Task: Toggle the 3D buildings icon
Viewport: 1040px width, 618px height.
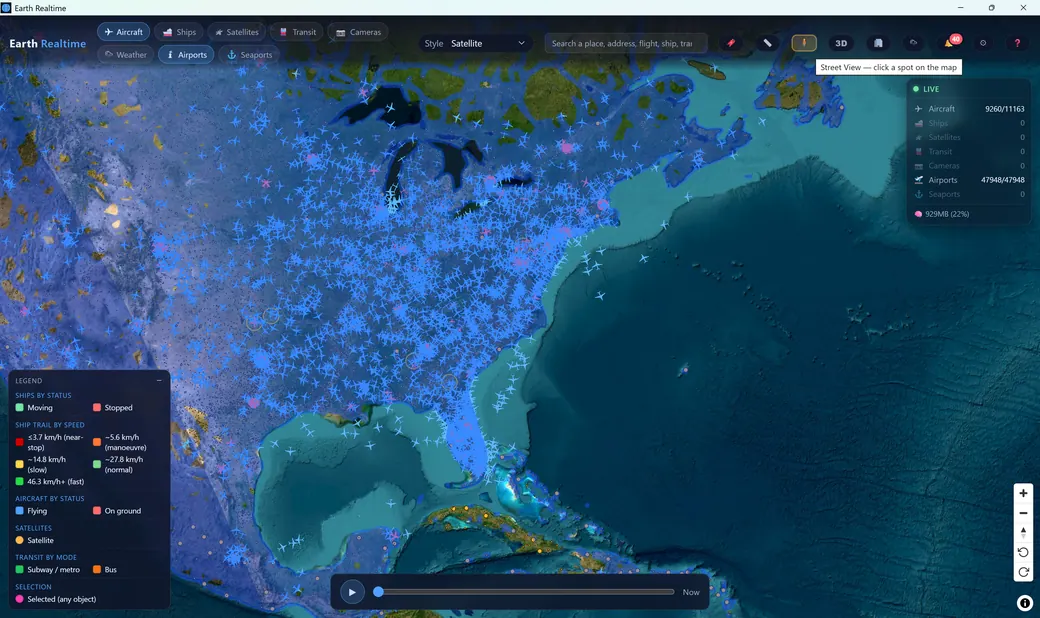Action: [x=878, y=43]
